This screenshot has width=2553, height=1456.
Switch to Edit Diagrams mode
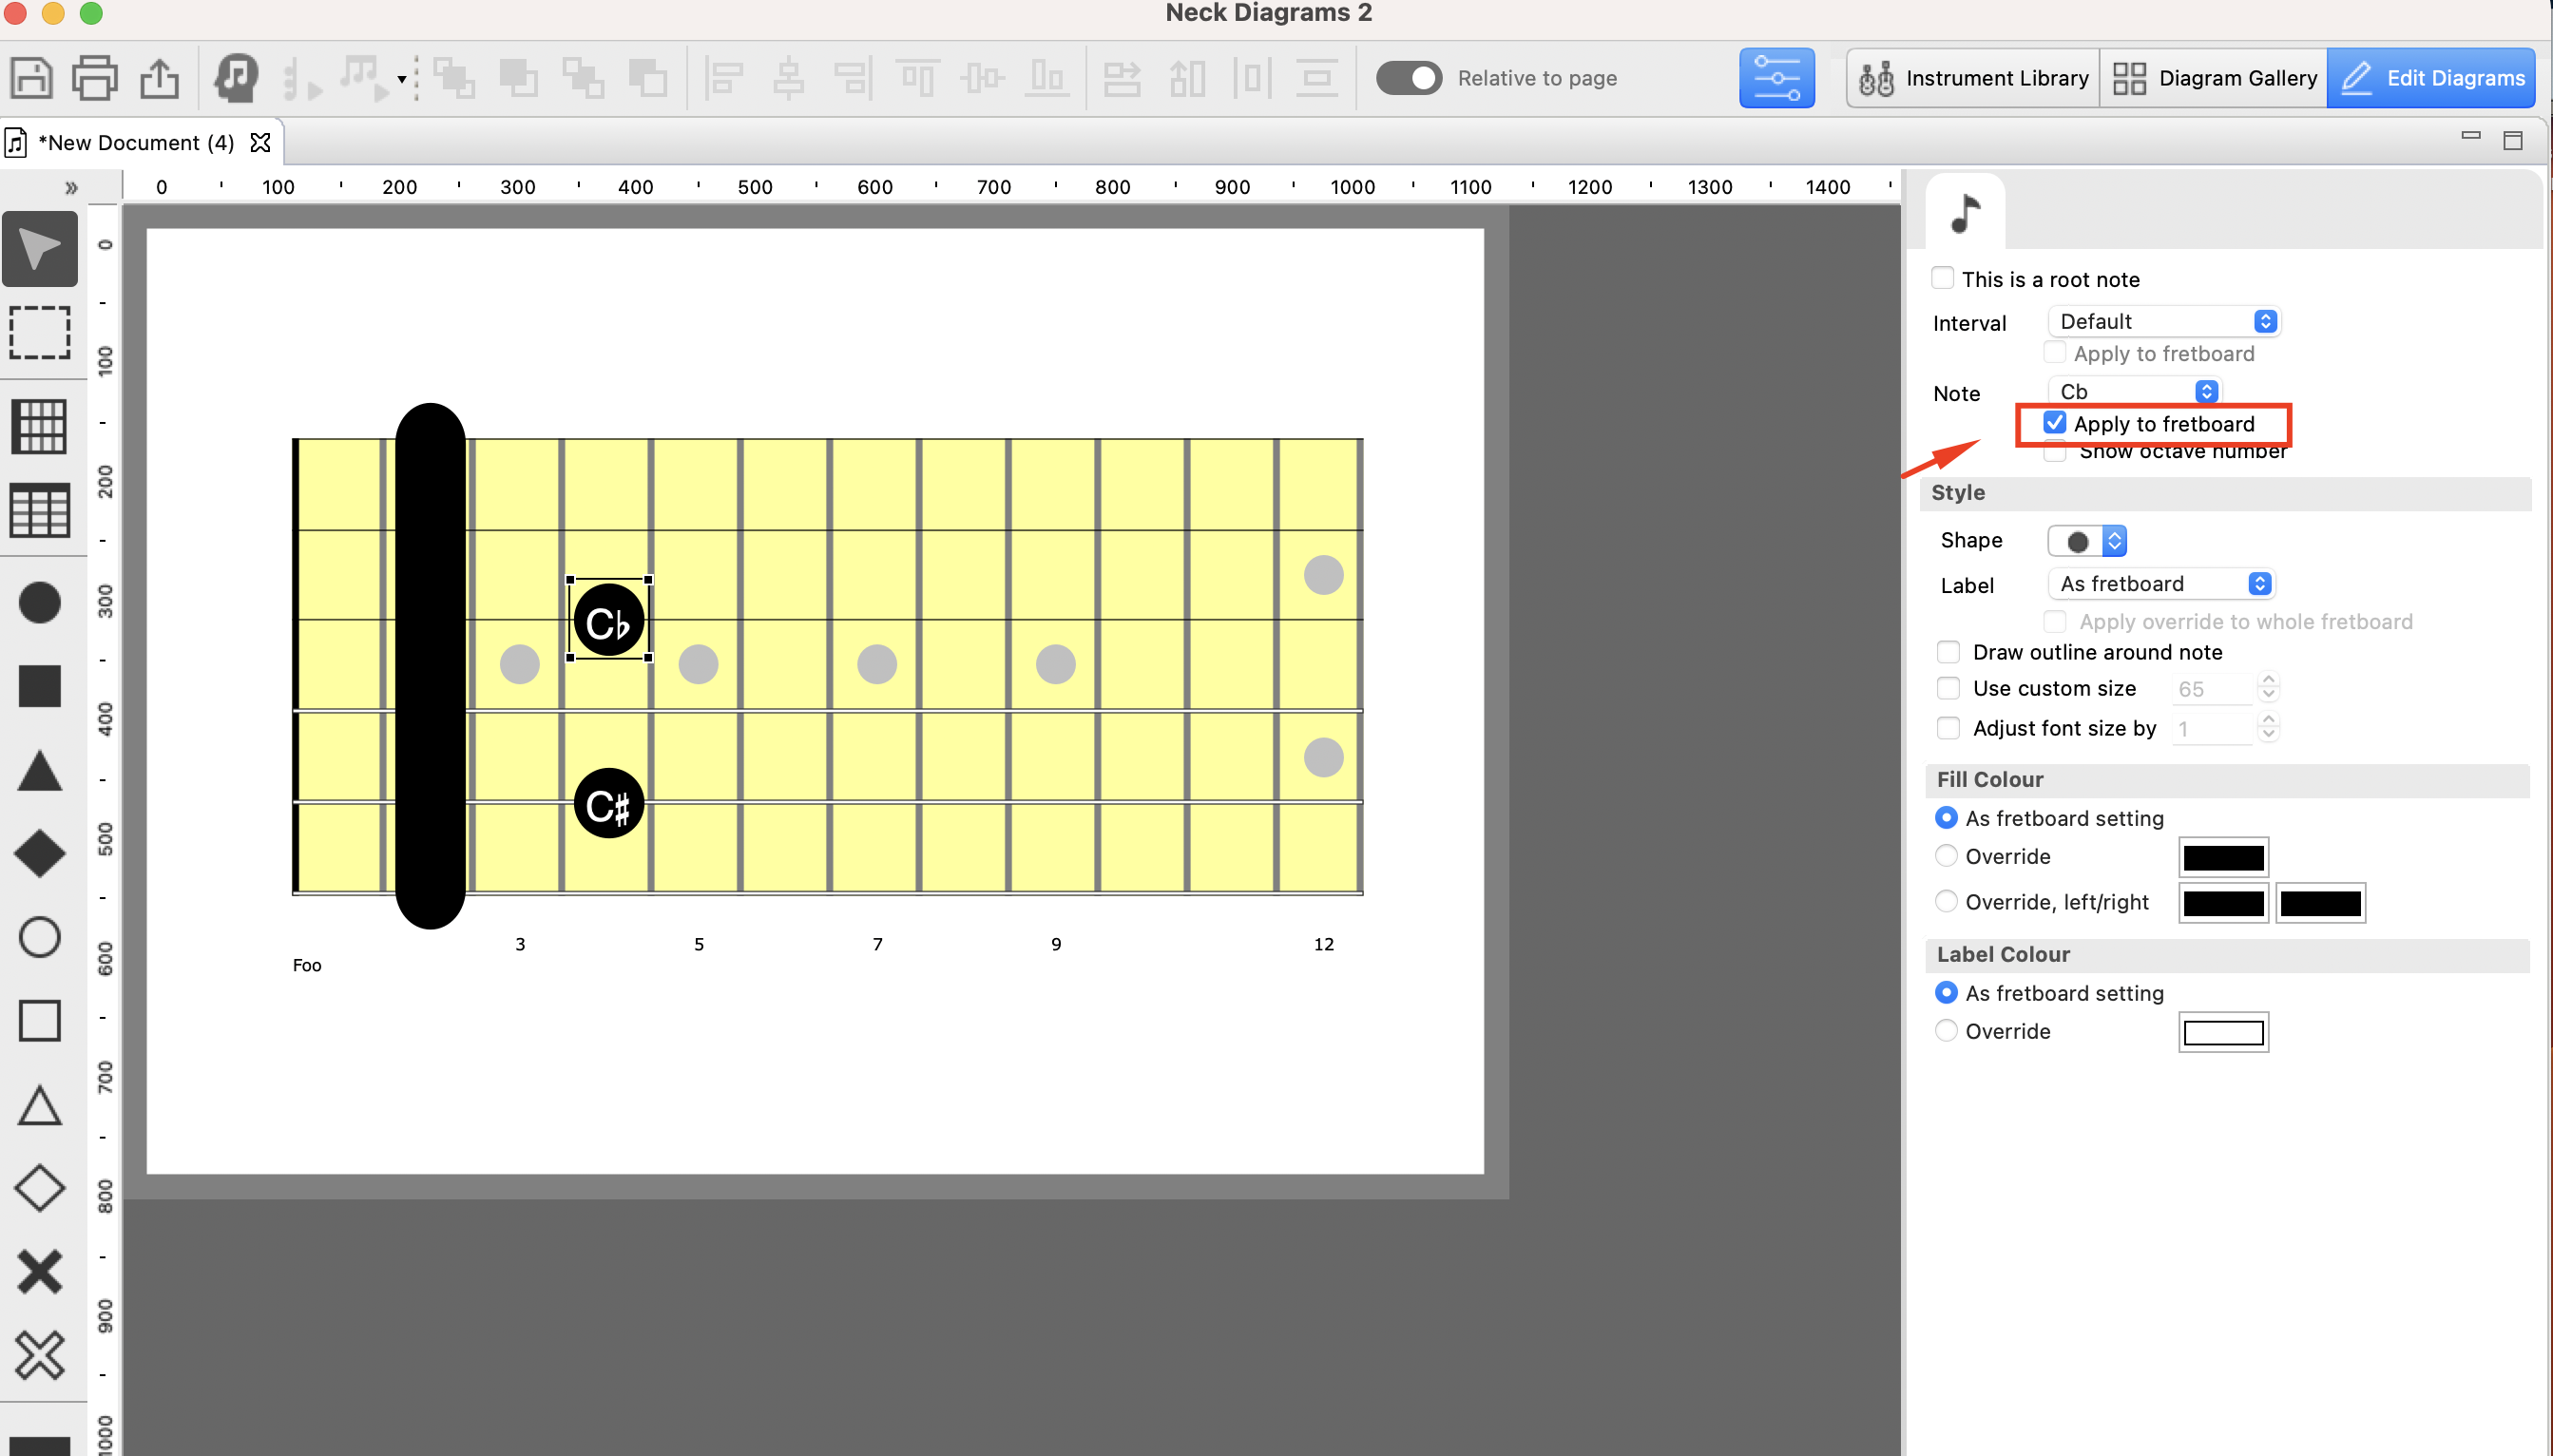(x=2431, y=78)
